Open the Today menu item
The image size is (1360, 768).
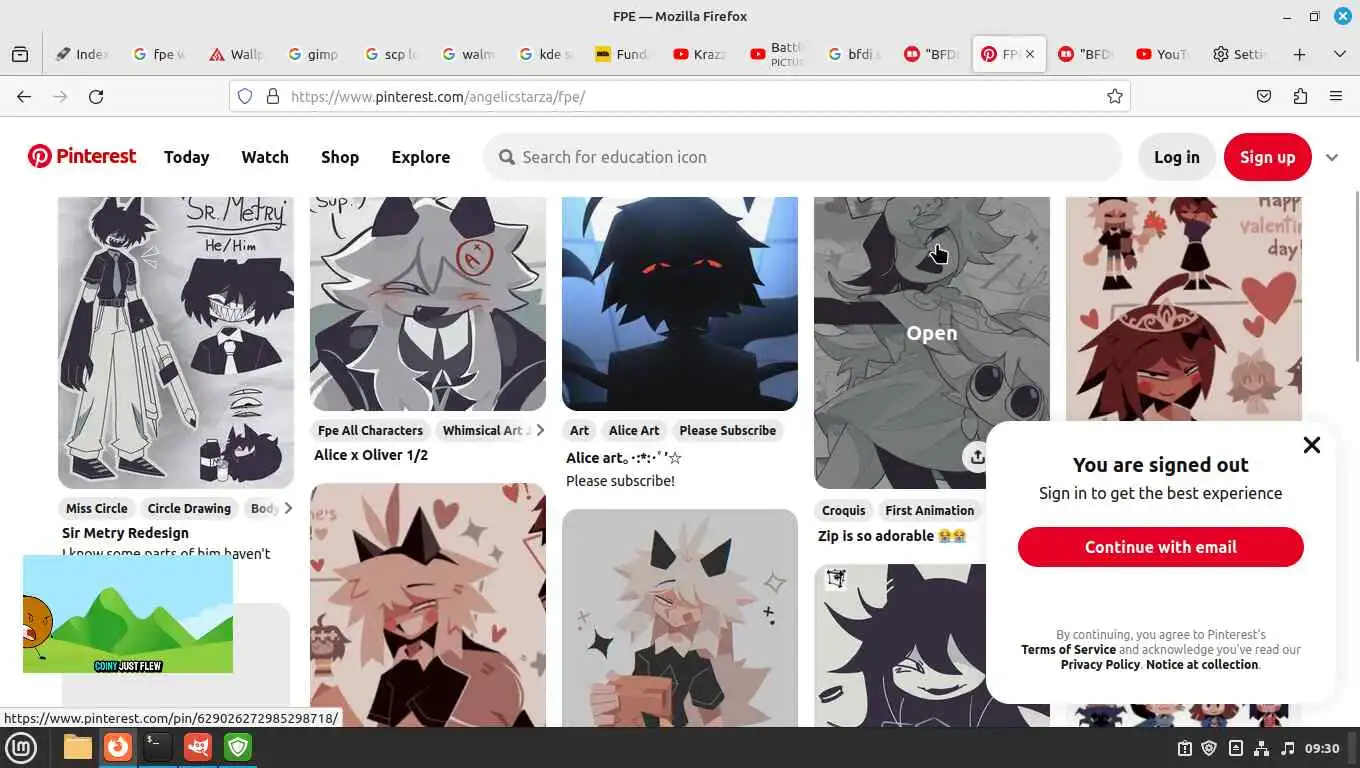186,157
